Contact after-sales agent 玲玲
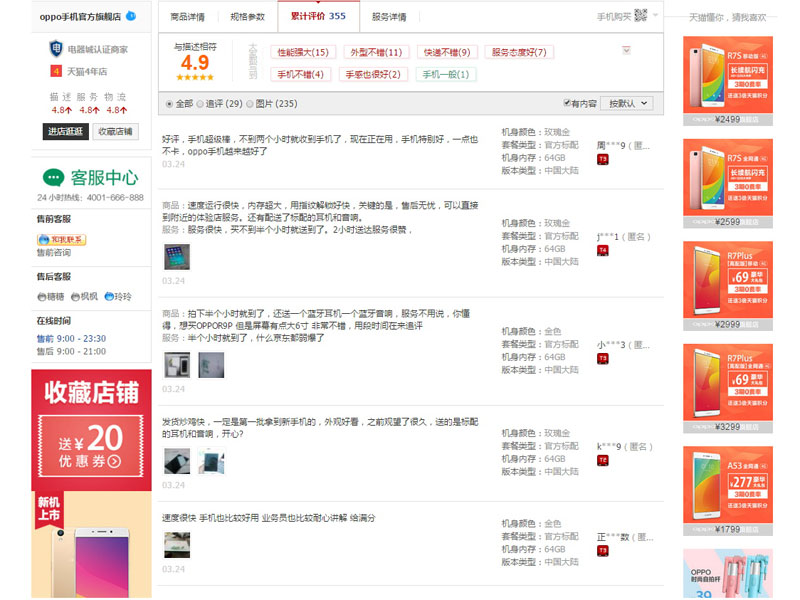This screenshot has width=800, height=600. (x=118, y=296)
